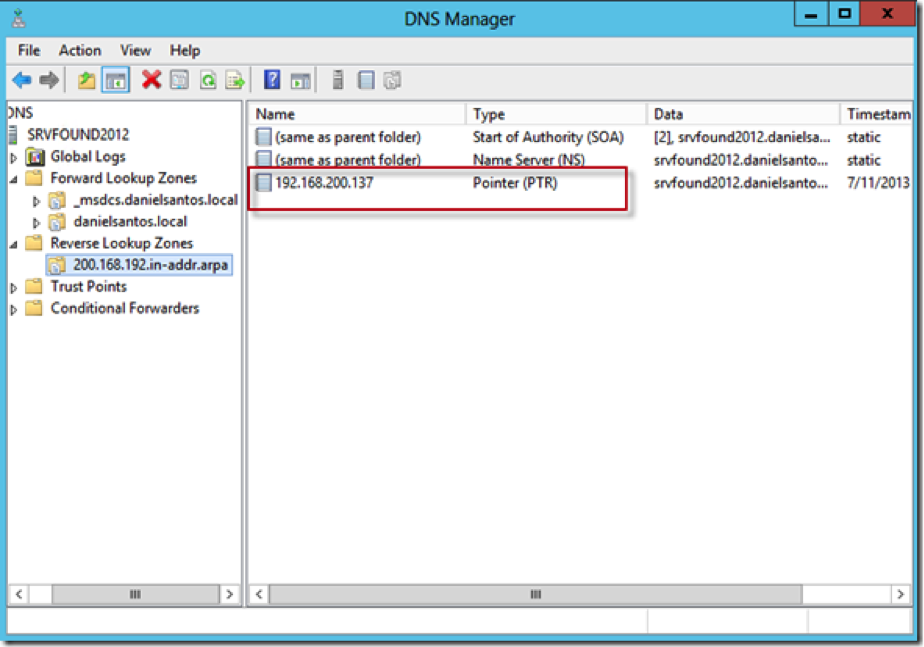Screen dimensions: 924x647
Task: Select the 192.168.200.137 record name
Action: coord(324,183)
